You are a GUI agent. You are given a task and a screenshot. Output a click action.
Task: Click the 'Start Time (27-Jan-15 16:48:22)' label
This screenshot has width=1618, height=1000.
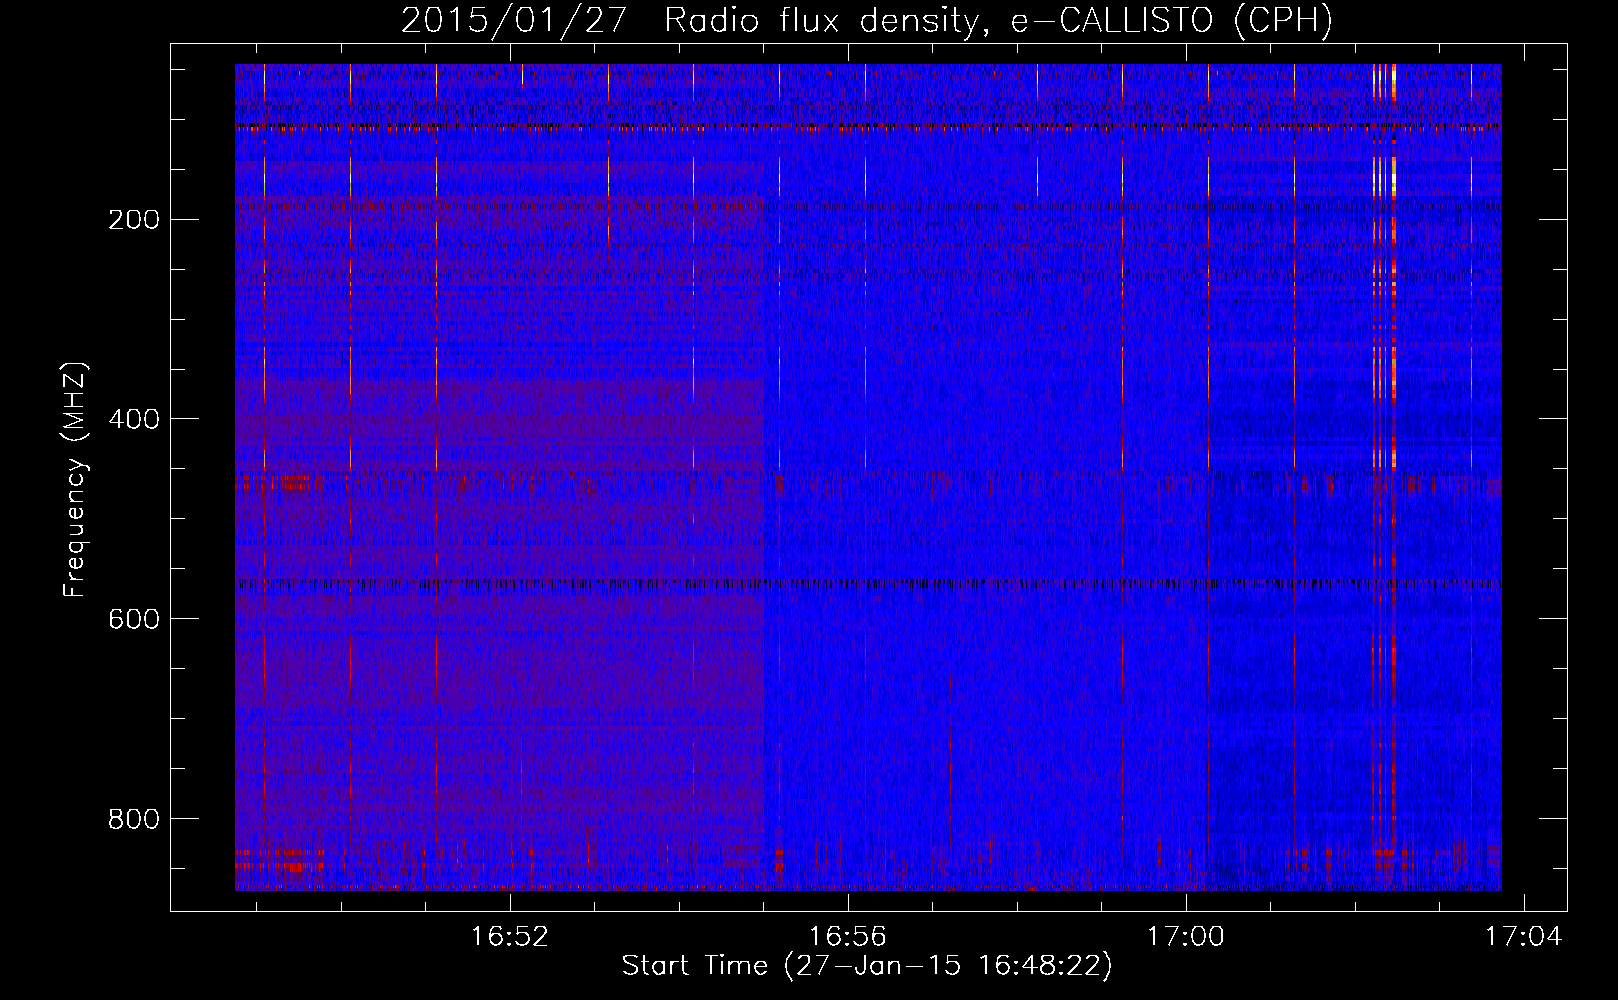pyautogui.click(x=867, y=966)
